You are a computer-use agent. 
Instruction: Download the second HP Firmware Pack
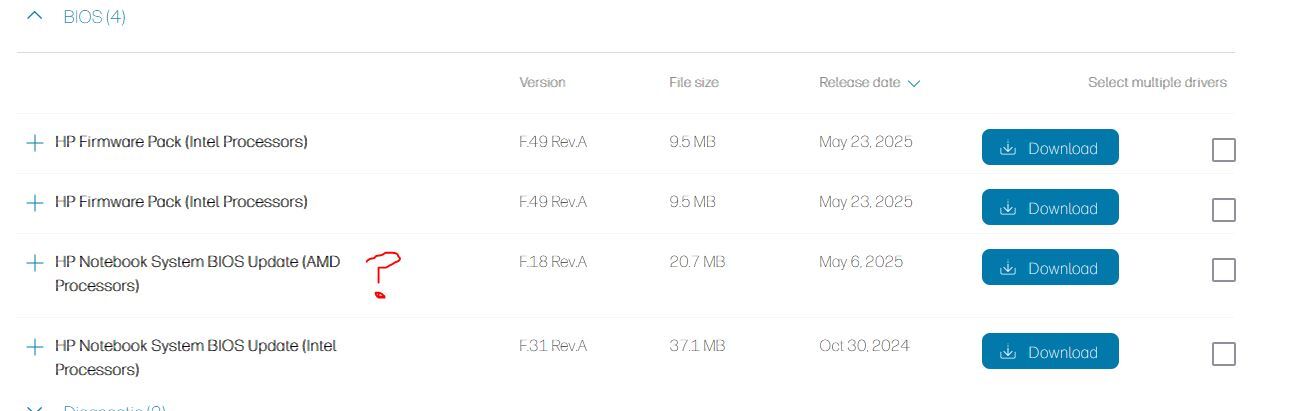(x=1049, y=208)
